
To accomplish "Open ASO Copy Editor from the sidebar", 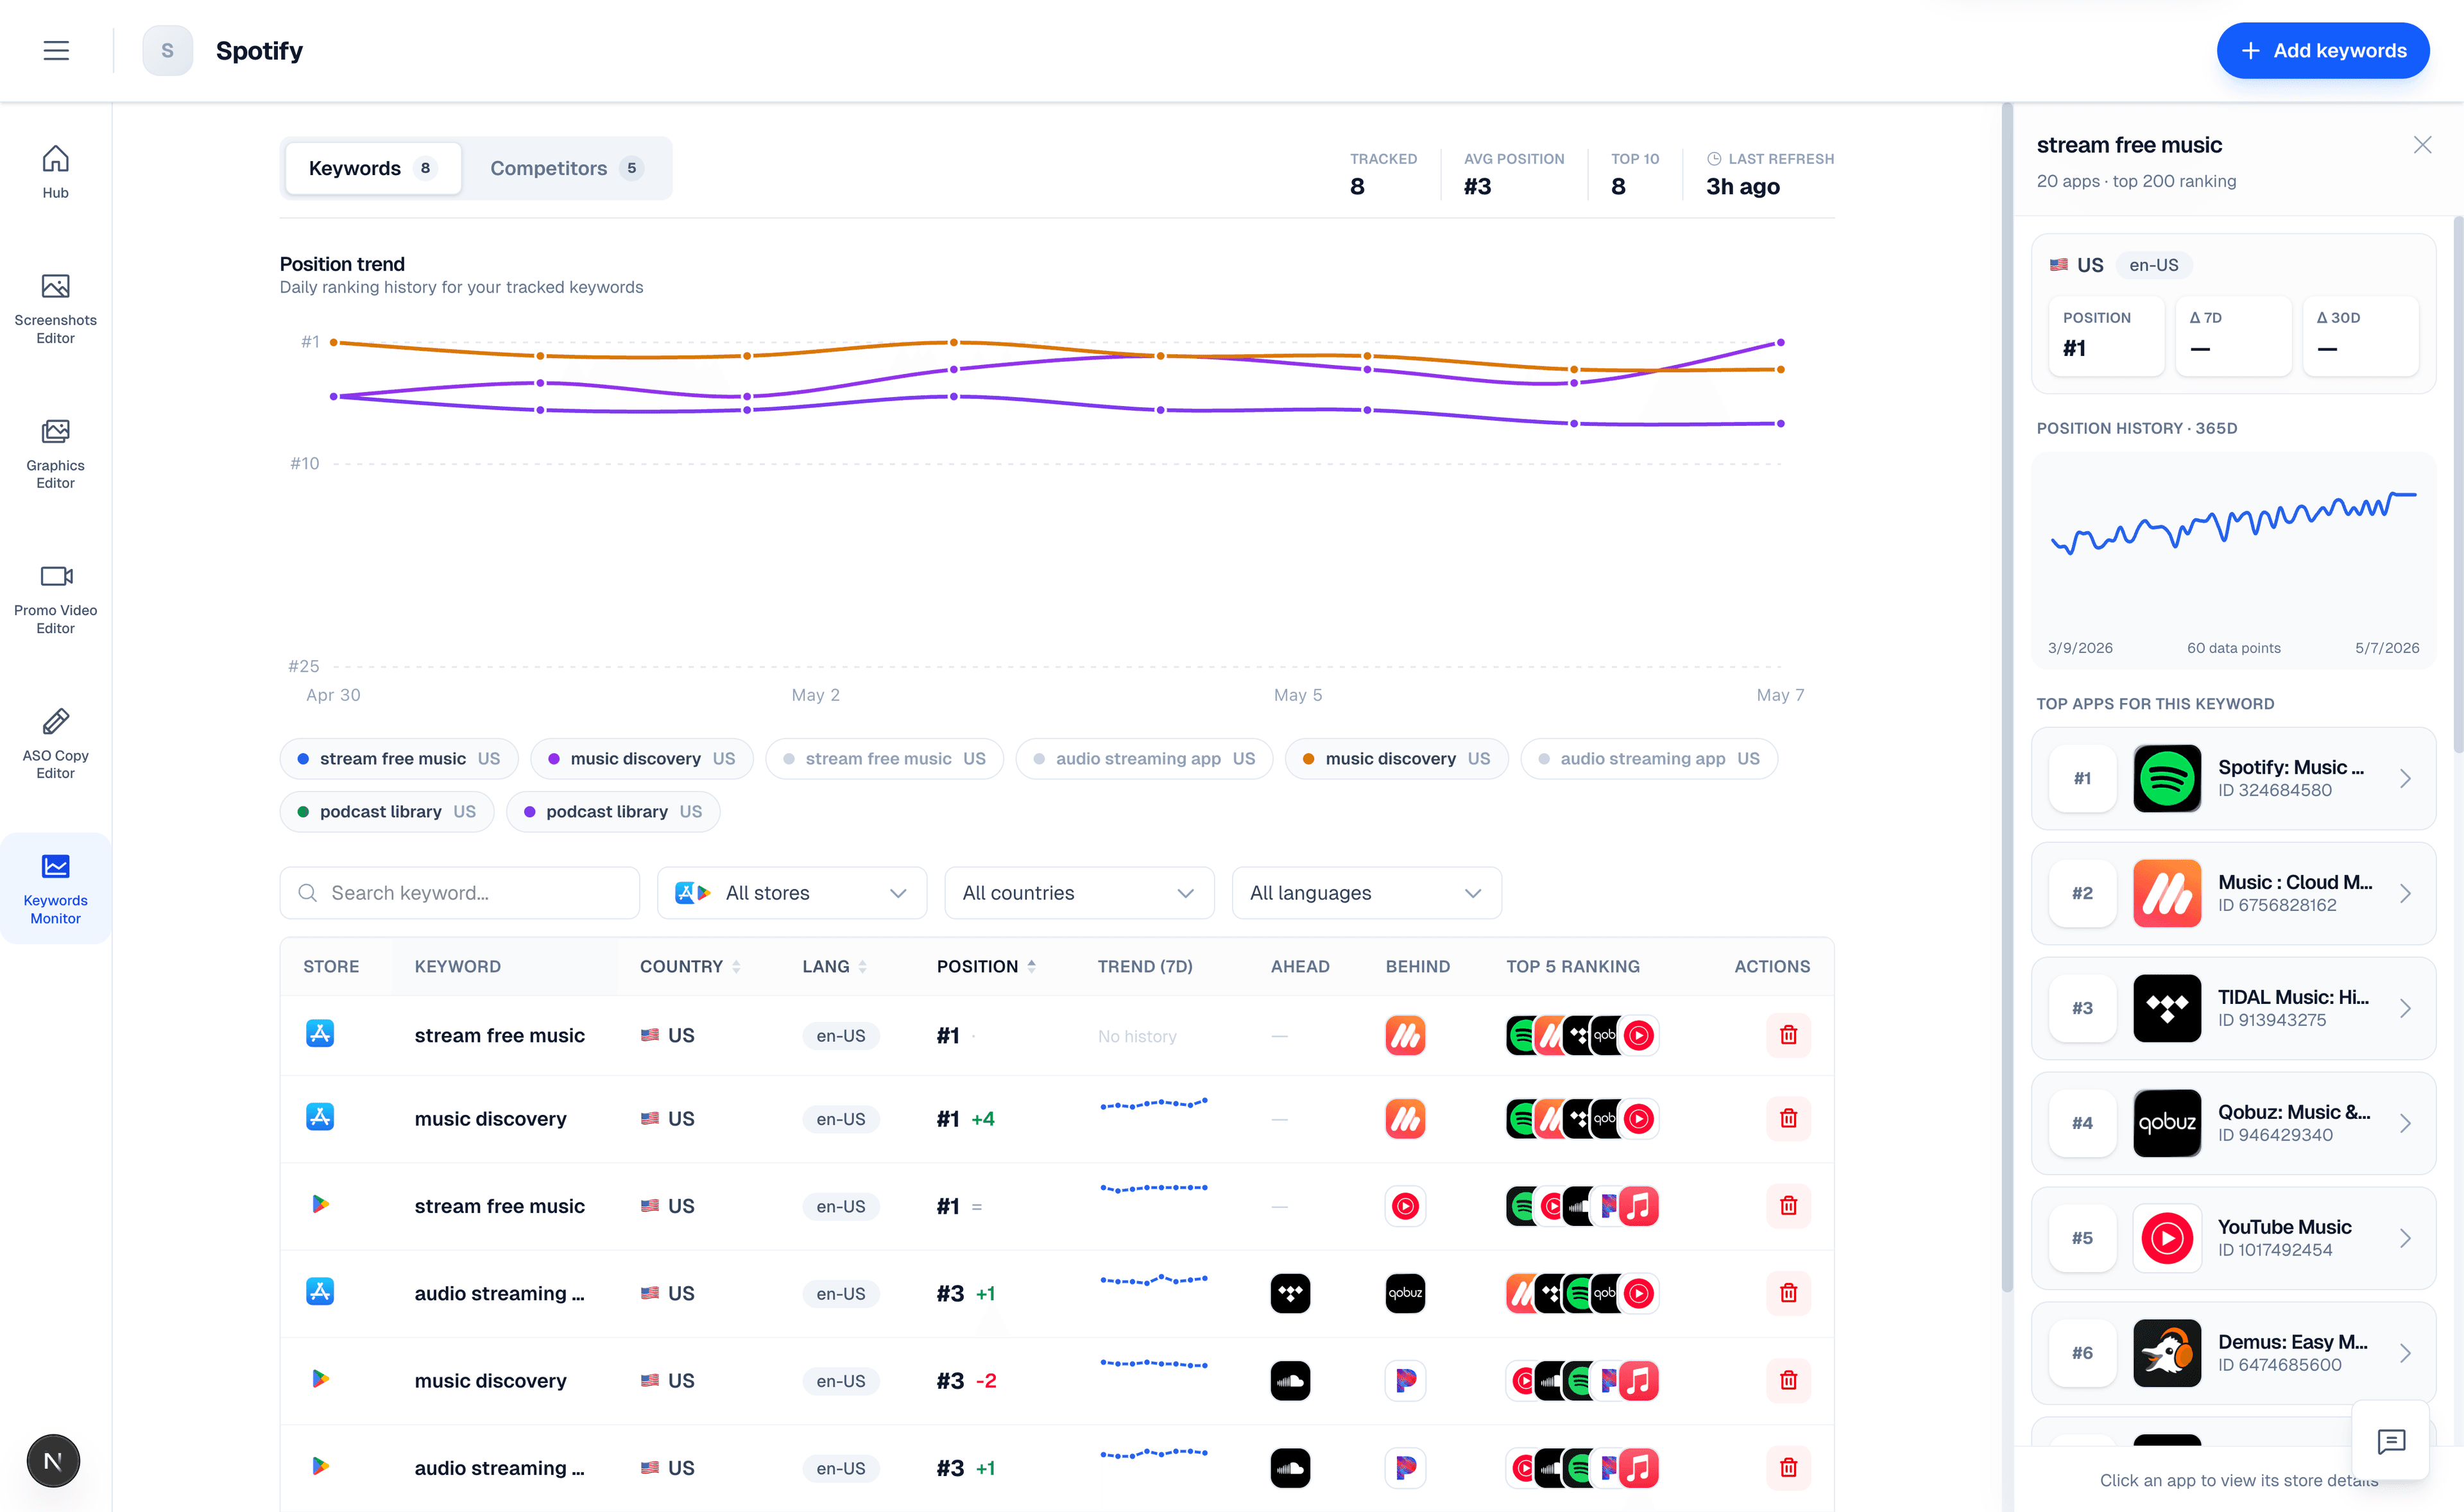I will [x=55, y=744].
